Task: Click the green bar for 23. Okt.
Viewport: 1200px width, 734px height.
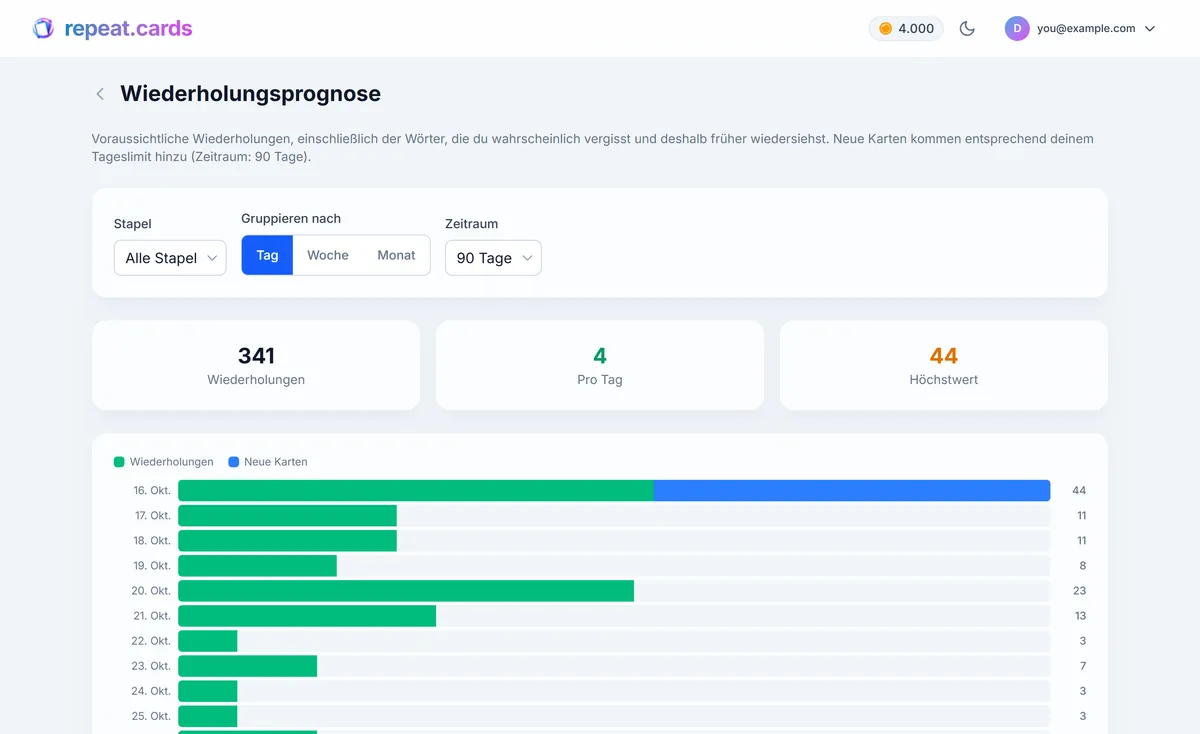Action: pos(247,665)
